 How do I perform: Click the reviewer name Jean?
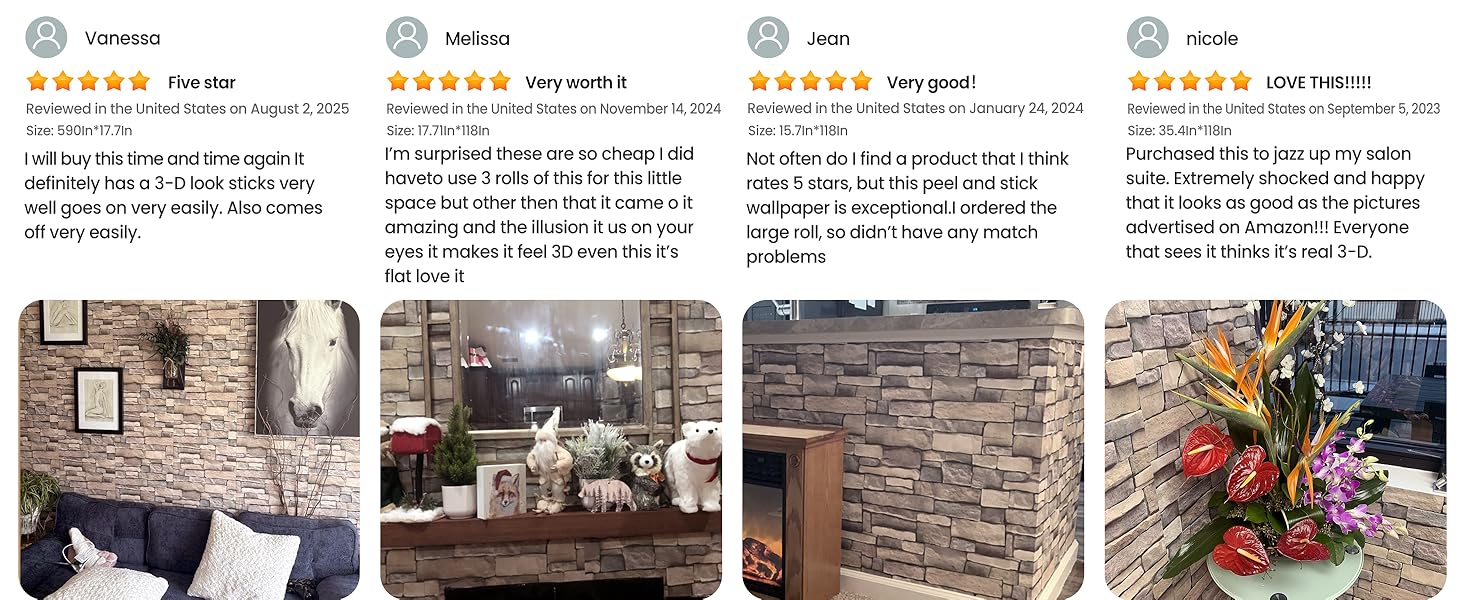tap(828, 39)
